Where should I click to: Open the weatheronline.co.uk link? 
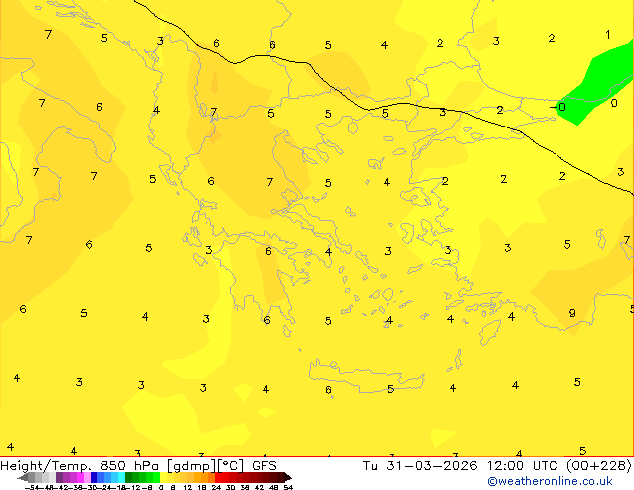[x=550, y=481]
